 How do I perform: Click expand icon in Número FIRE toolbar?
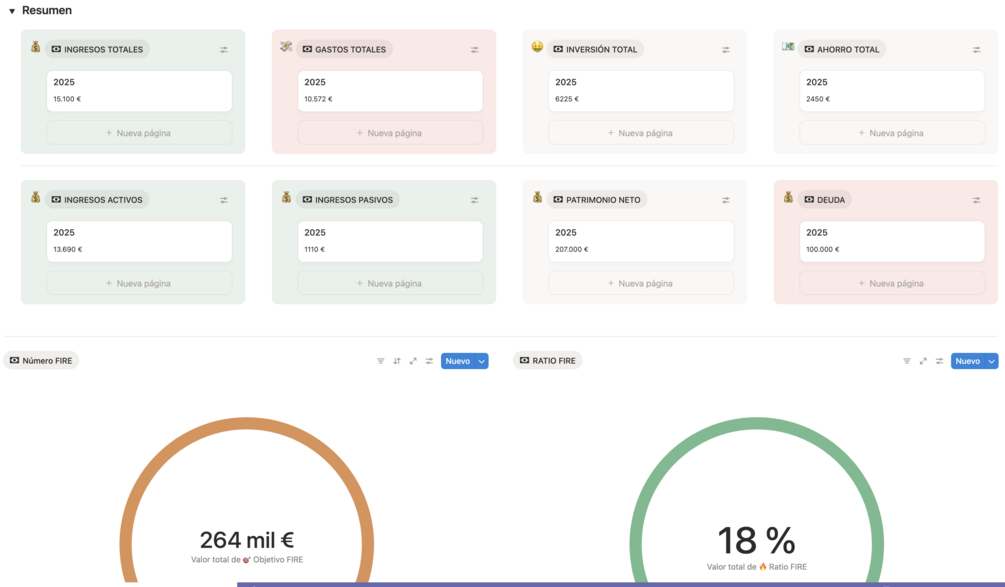(413, 361)
